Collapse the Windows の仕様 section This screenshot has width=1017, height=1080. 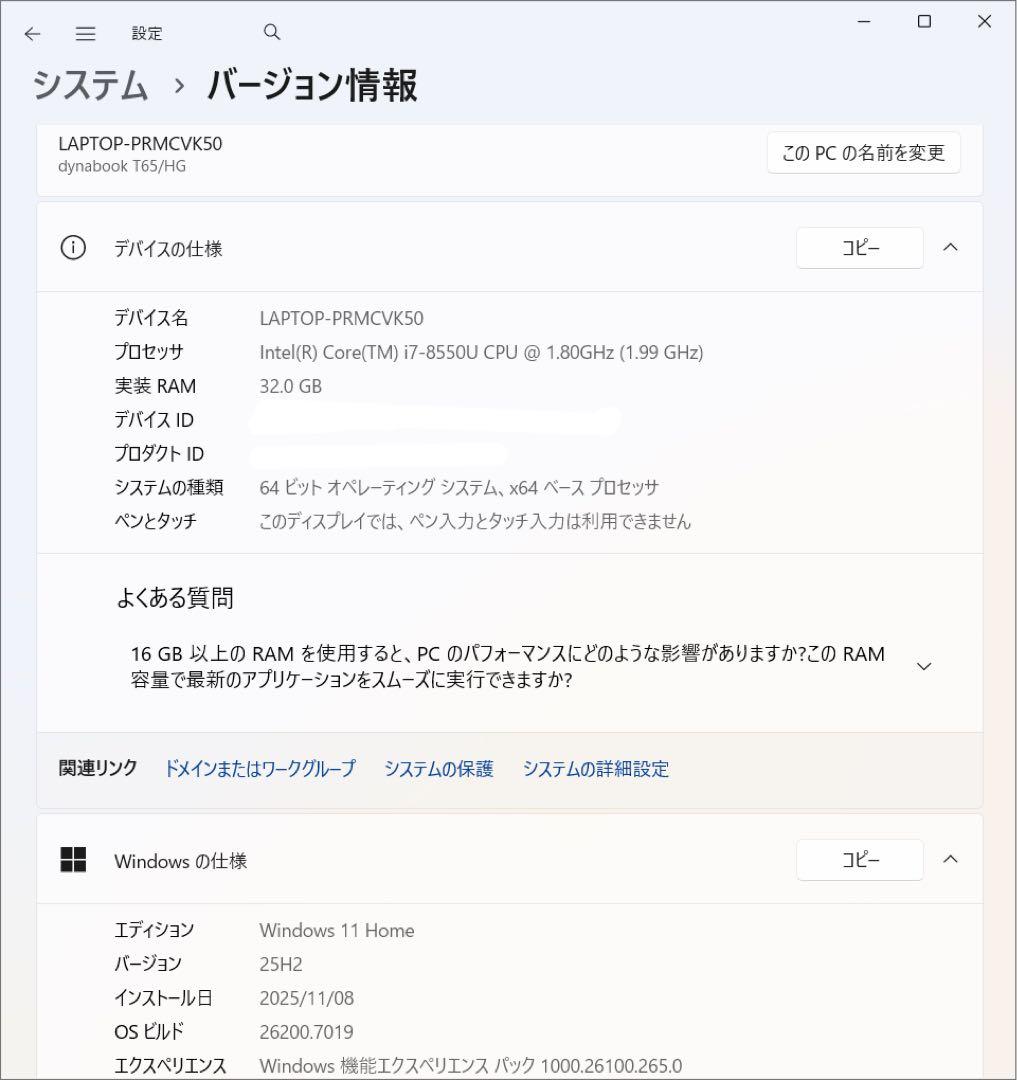(951, 859)
